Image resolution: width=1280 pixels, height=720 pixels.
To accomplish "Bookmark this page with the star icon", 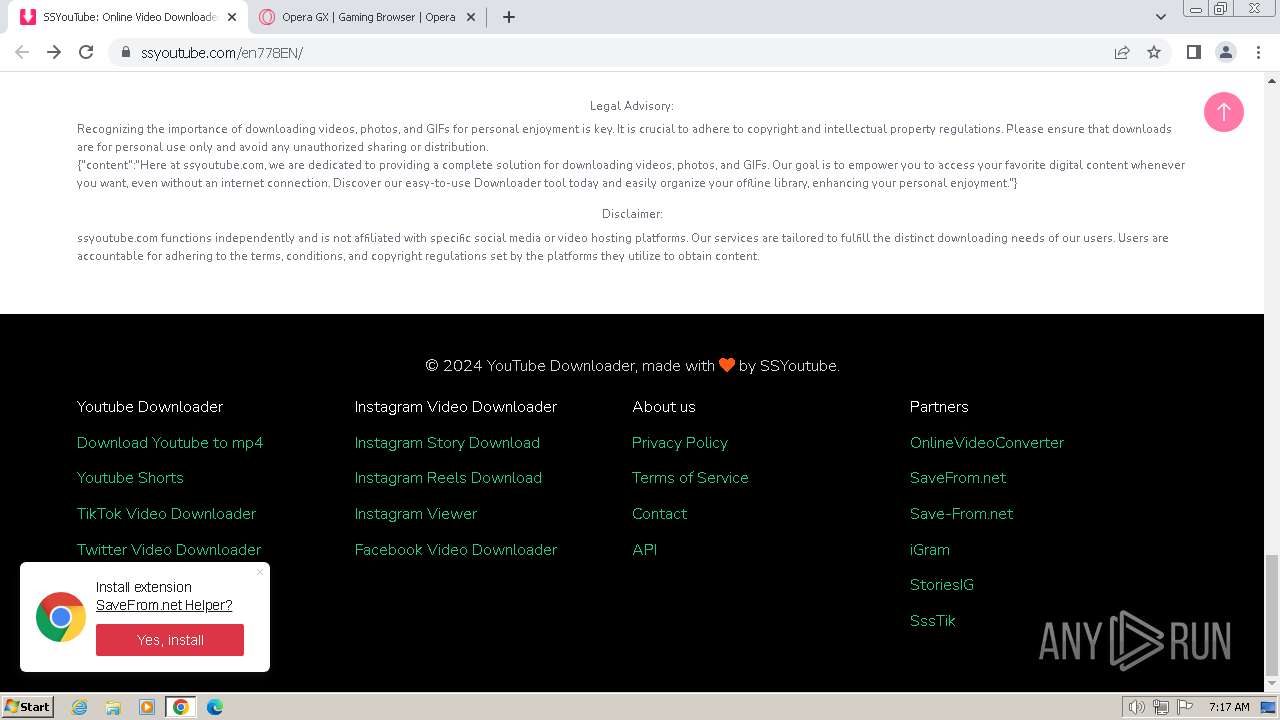I will (1154, 52).
